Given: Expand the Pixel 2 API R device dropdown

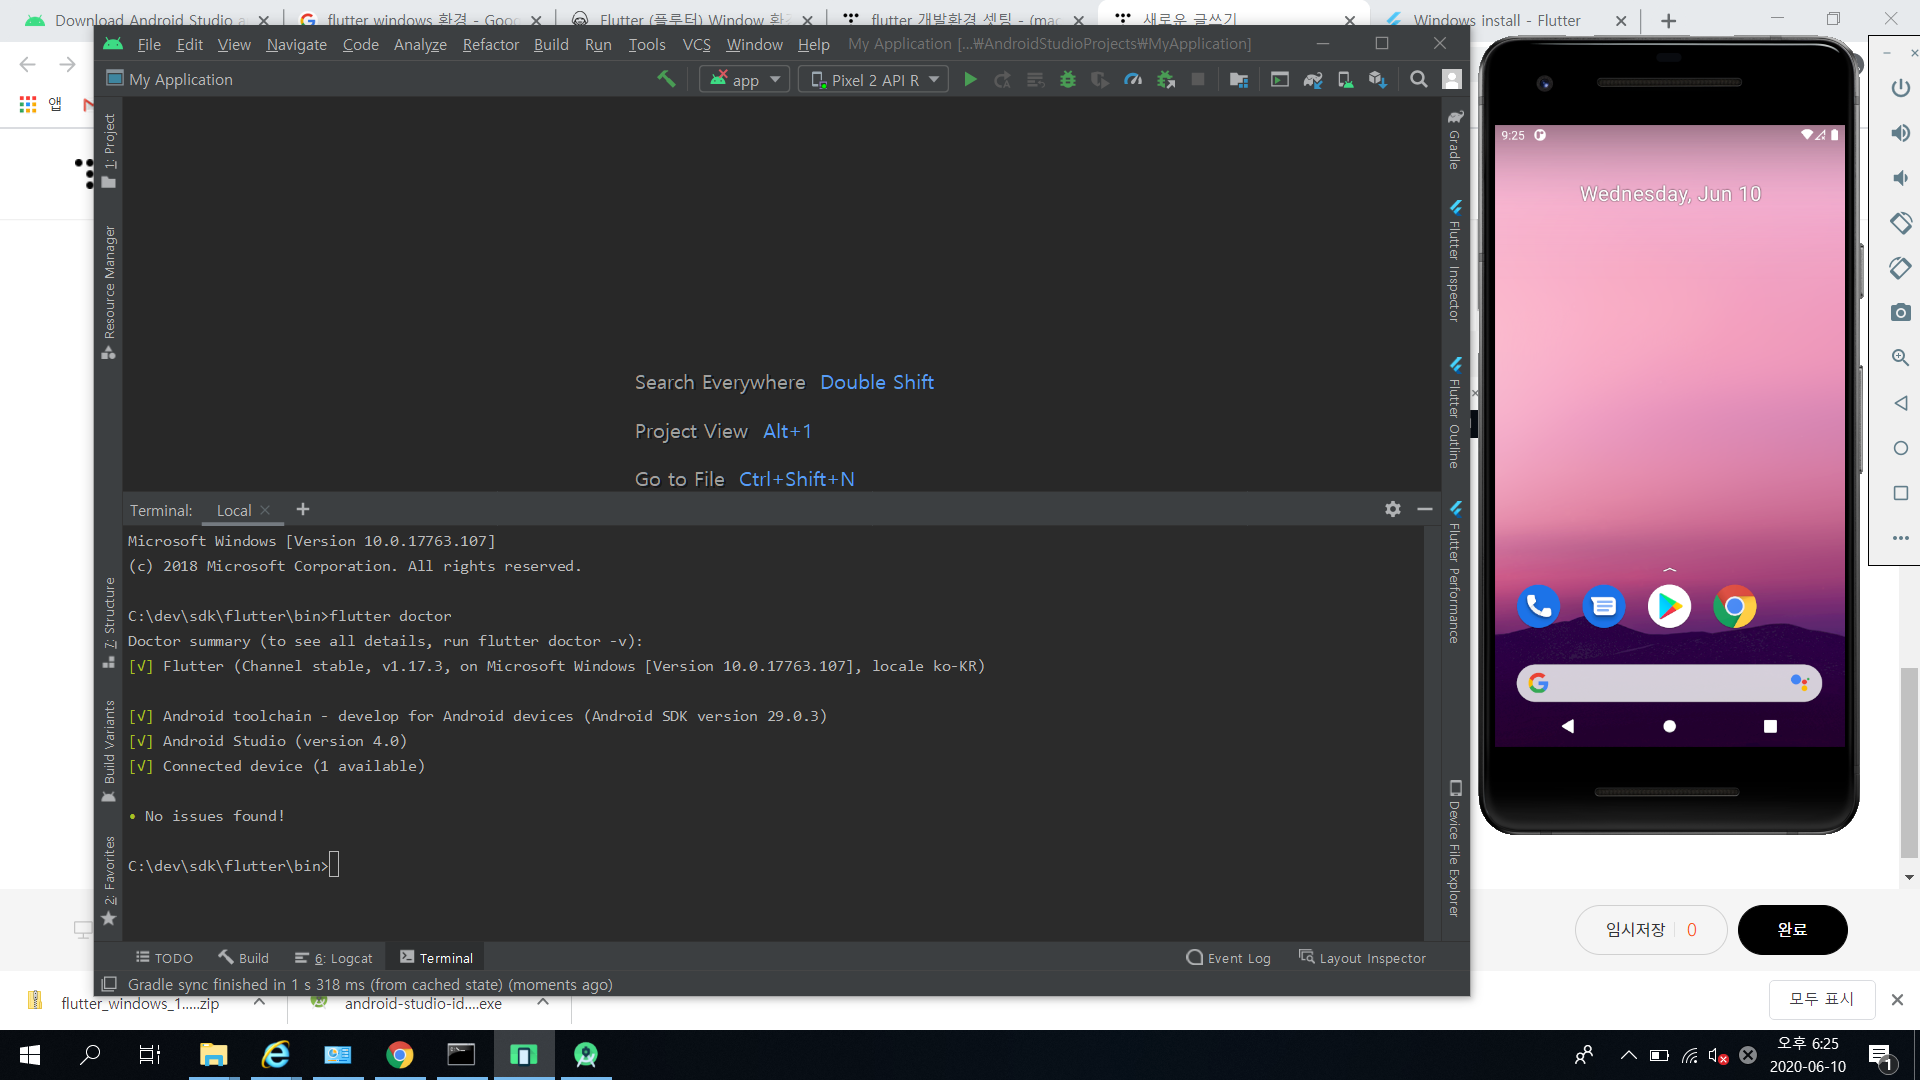Looking at the screenshot, I should 873,80.
